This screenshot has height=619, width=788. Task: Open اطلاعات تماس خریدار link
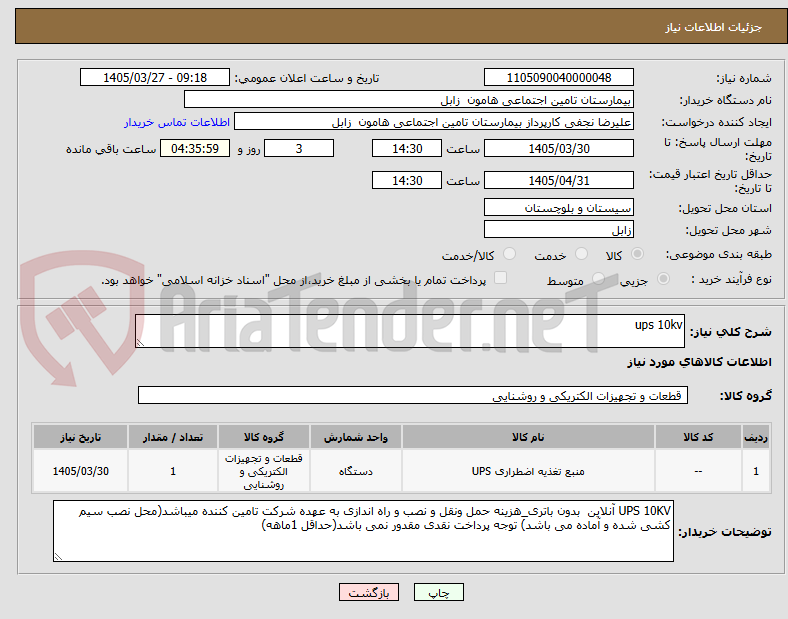pyautogui.click(x=177, y=122)
